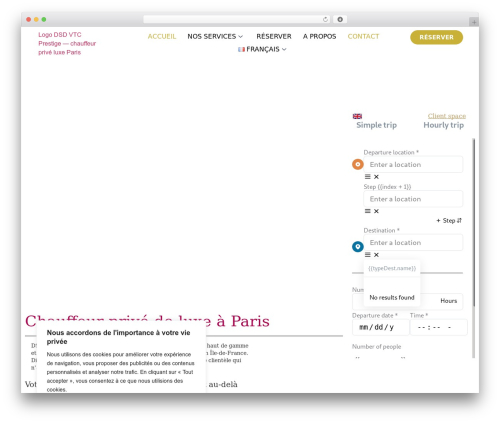The width and height of the screenshot is (500, 423).
Task: Remove the Departure location with its X icon
Action: pos(376,177)
